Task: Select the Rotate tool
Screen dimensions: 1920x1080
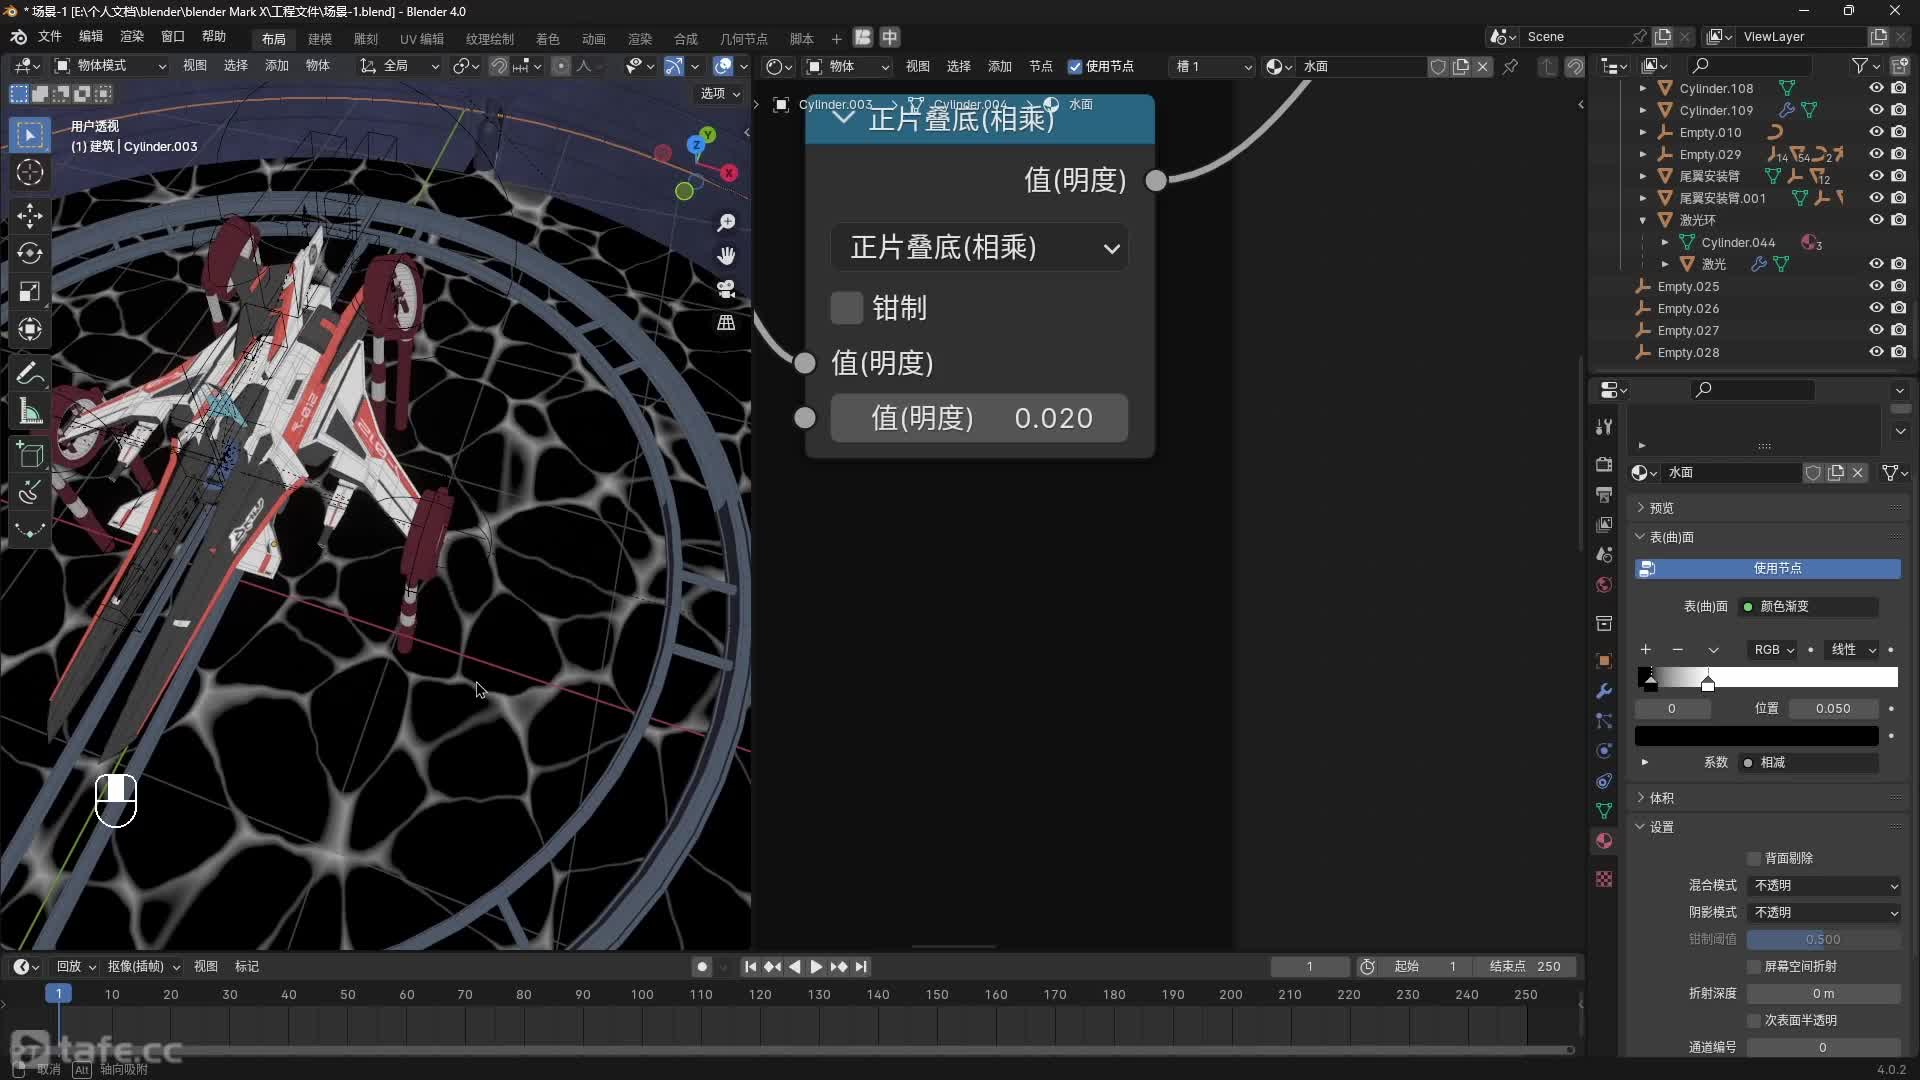Action: click(x=29, y=253)
